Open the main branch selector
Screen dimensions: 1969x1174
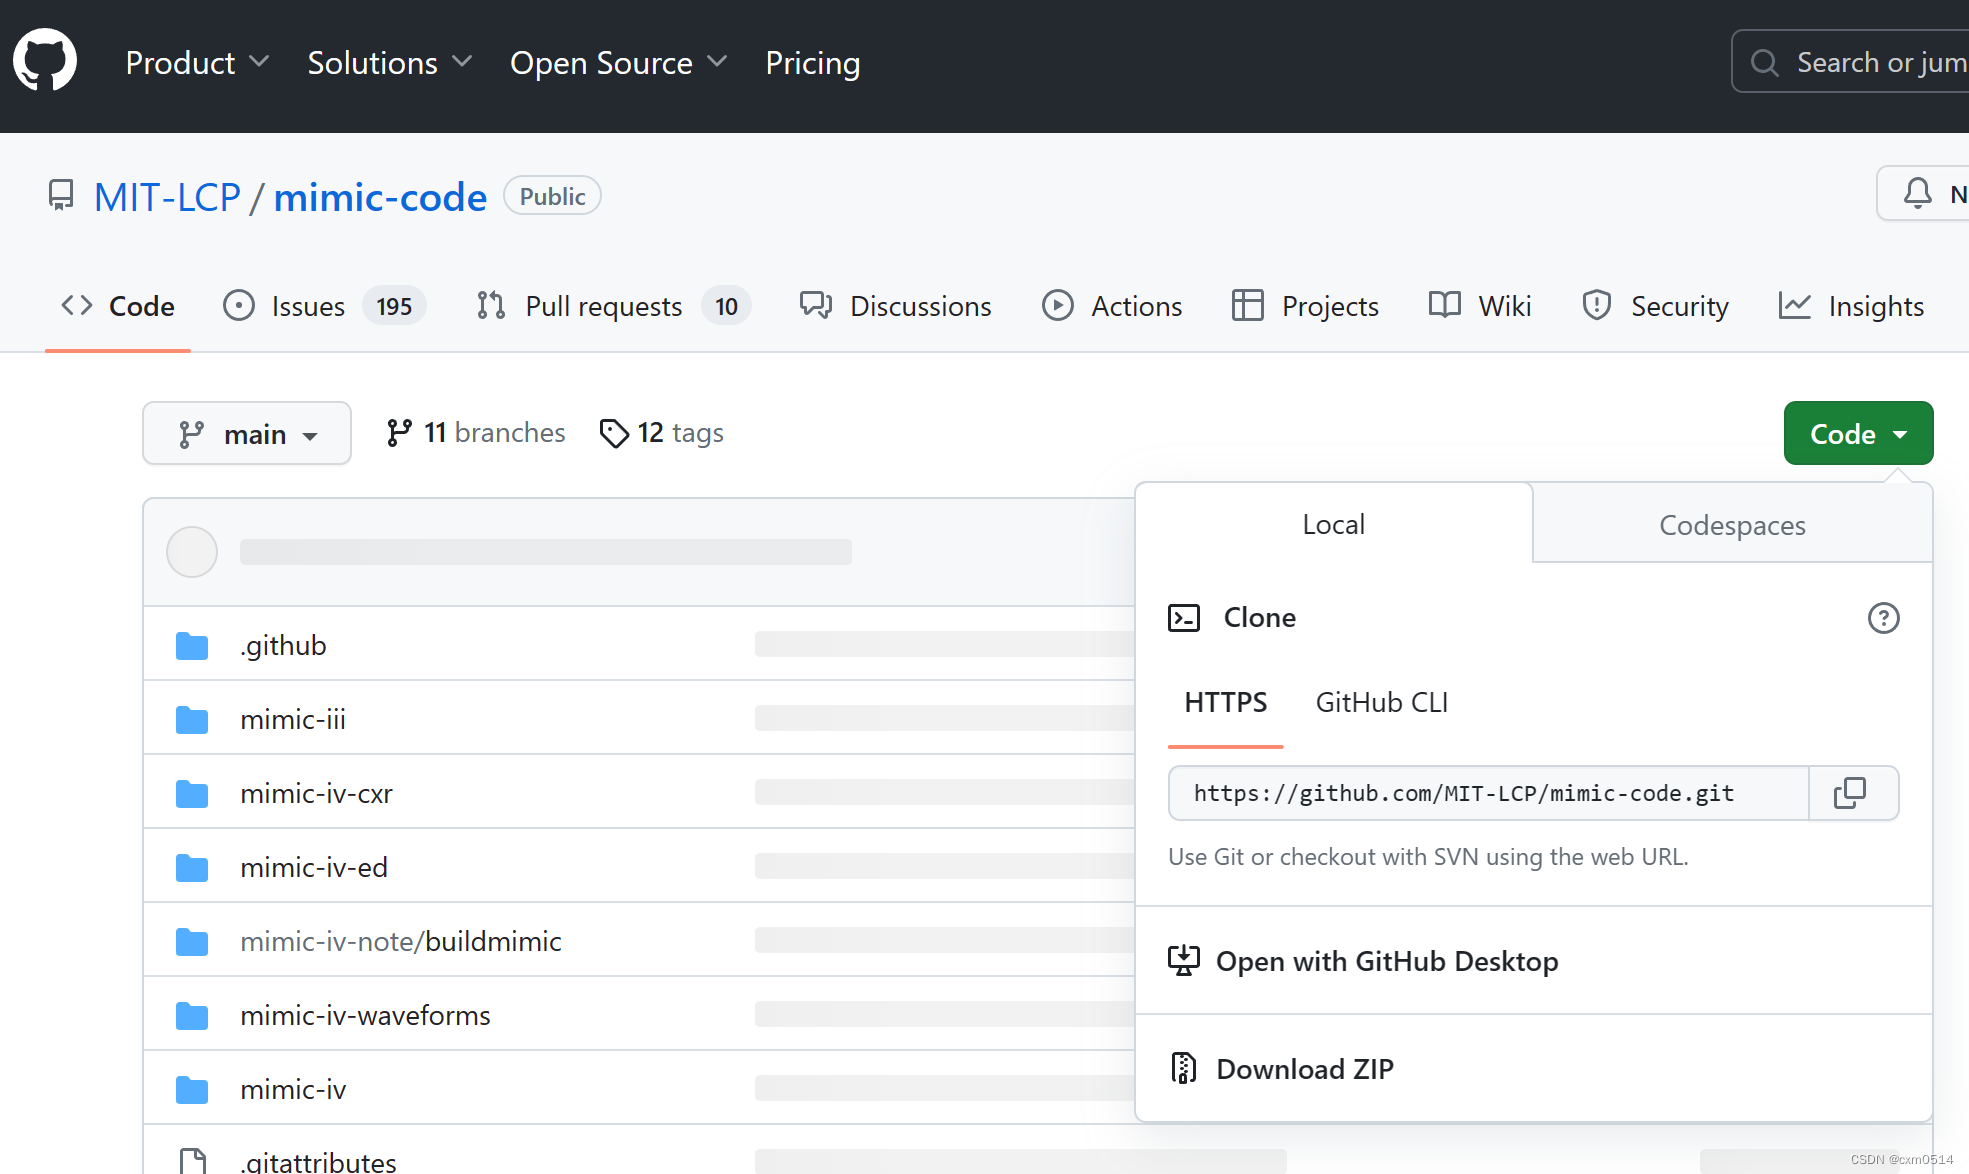(x=247, y=434)
